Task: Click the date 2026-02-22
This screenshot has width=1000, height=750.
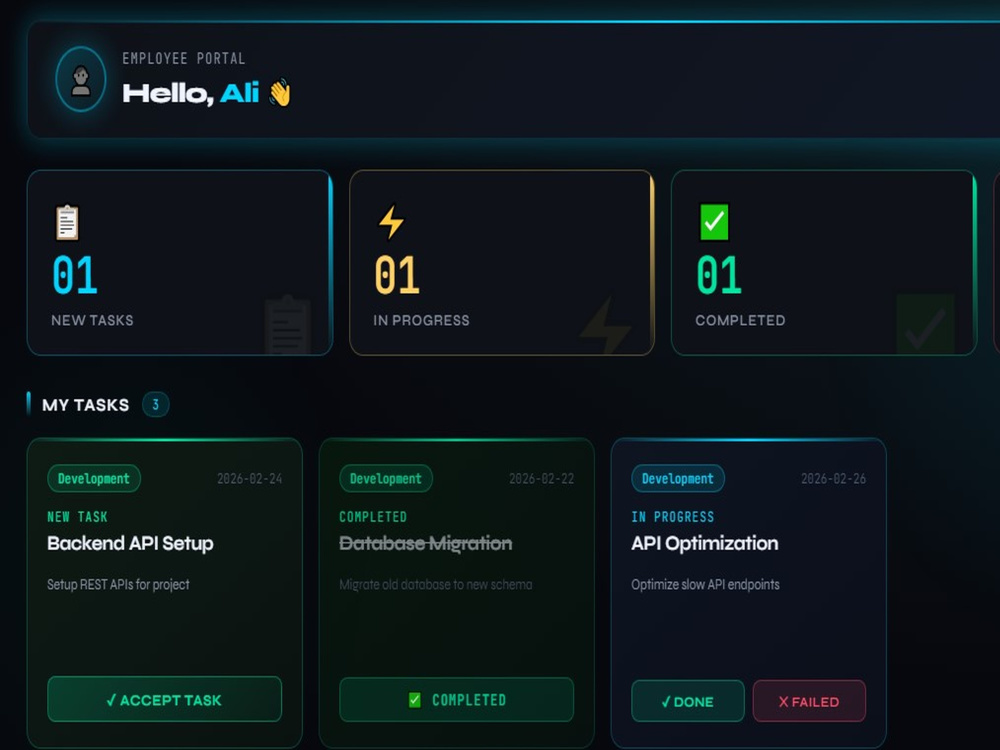Action: click(541, 478)
